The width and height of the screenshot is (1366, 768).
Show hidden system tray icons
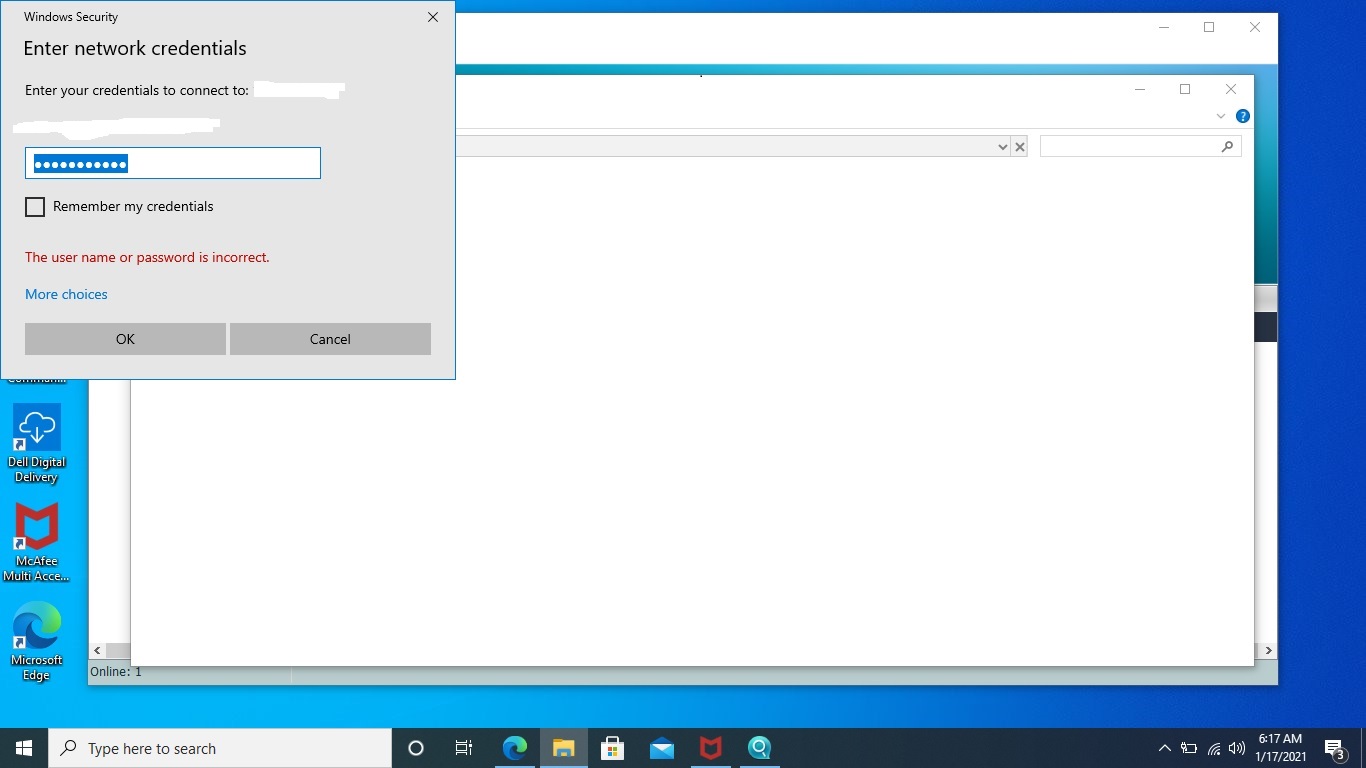[x=1164, y=748]
